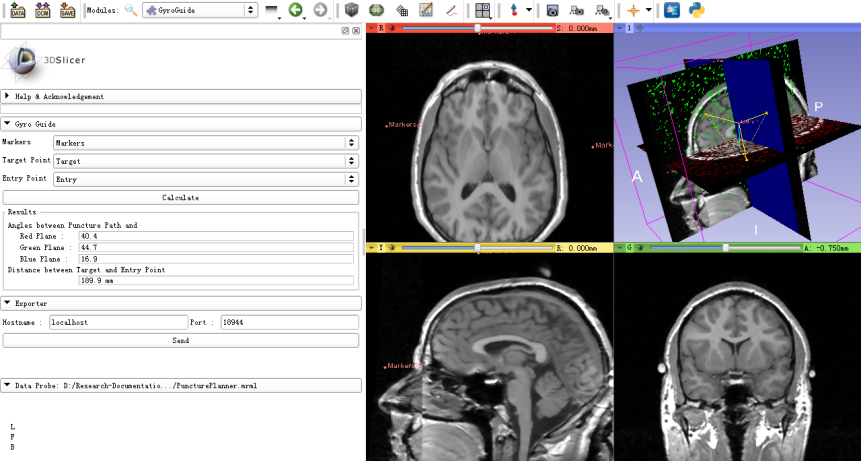Open the DCM DICOM browser icon
The width and height of the screenshot is (861, 461).
[42, 10]
